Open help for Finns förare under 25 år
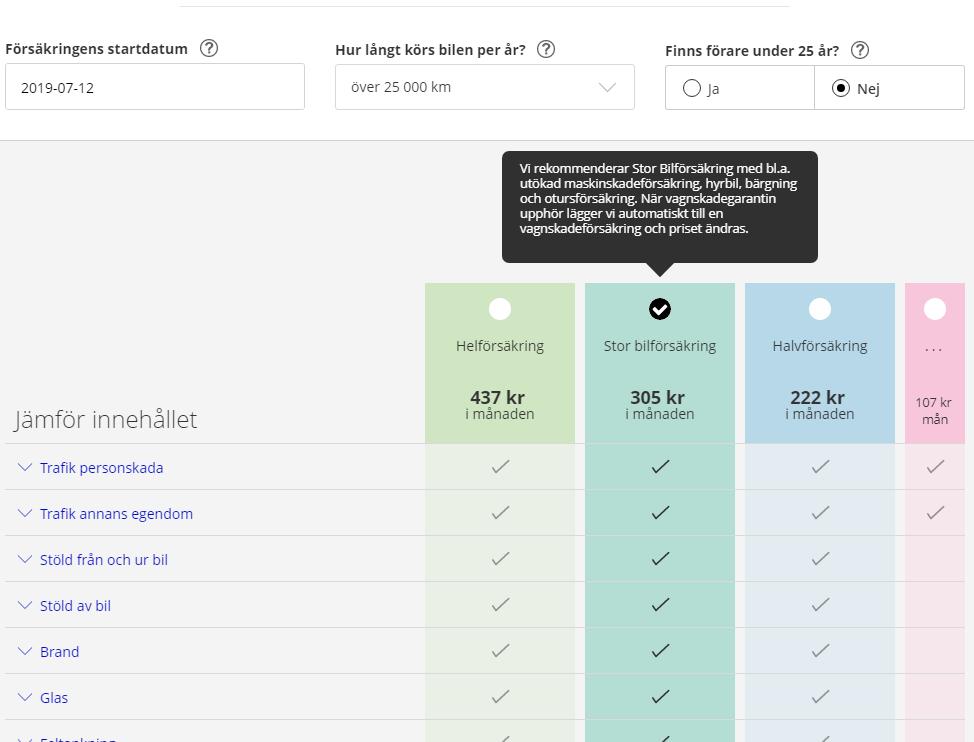The height and width of the screenshot is (742, 974). [x=860, y=50]
